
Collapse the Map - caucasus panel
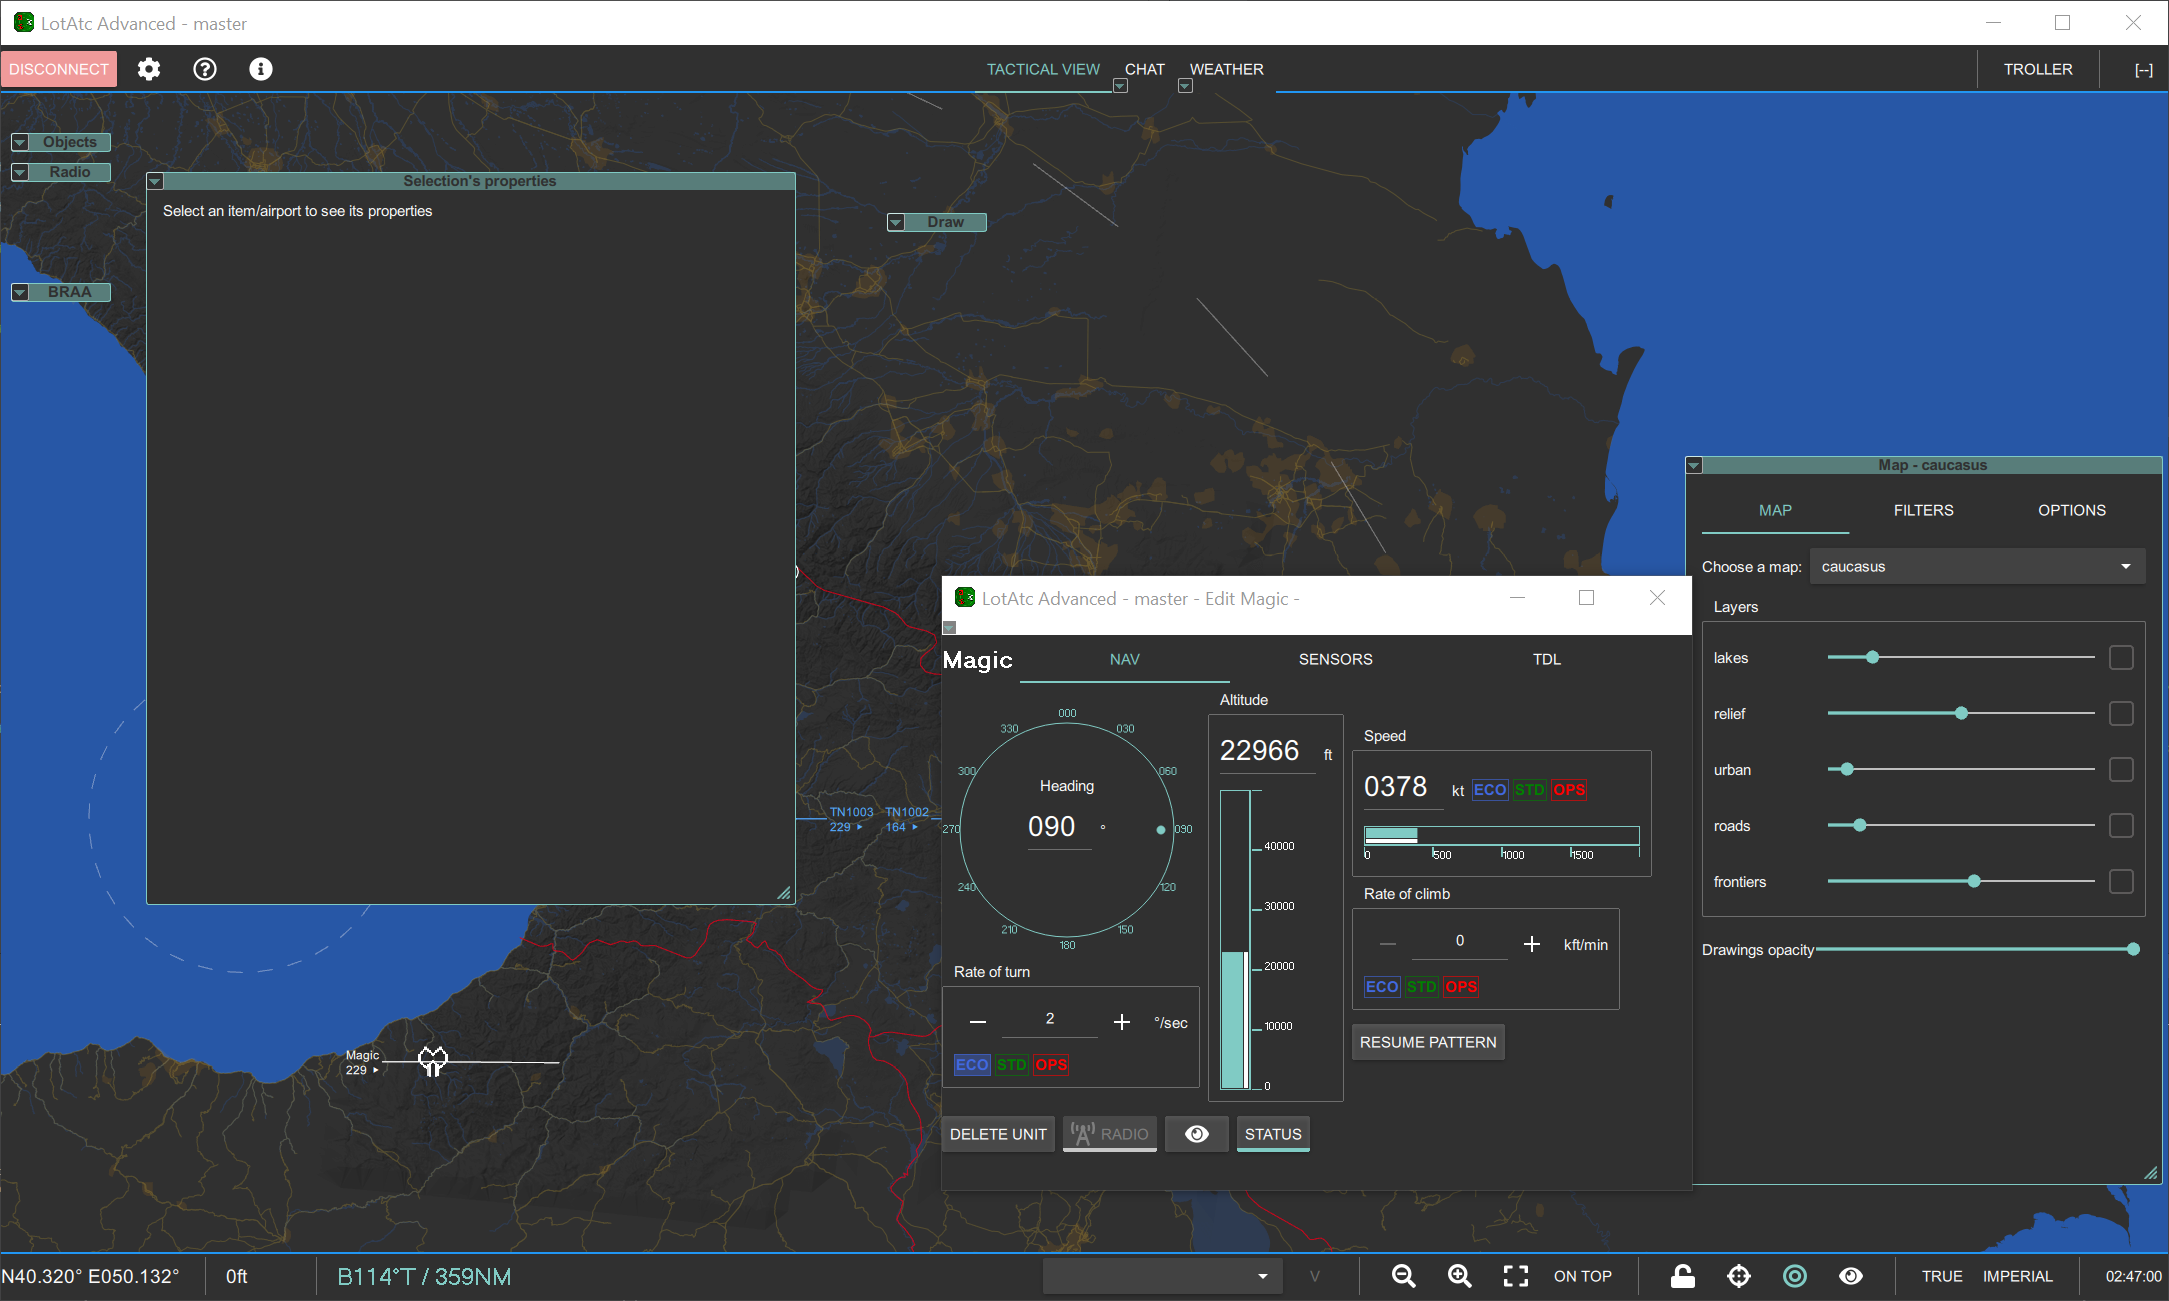1694,466
